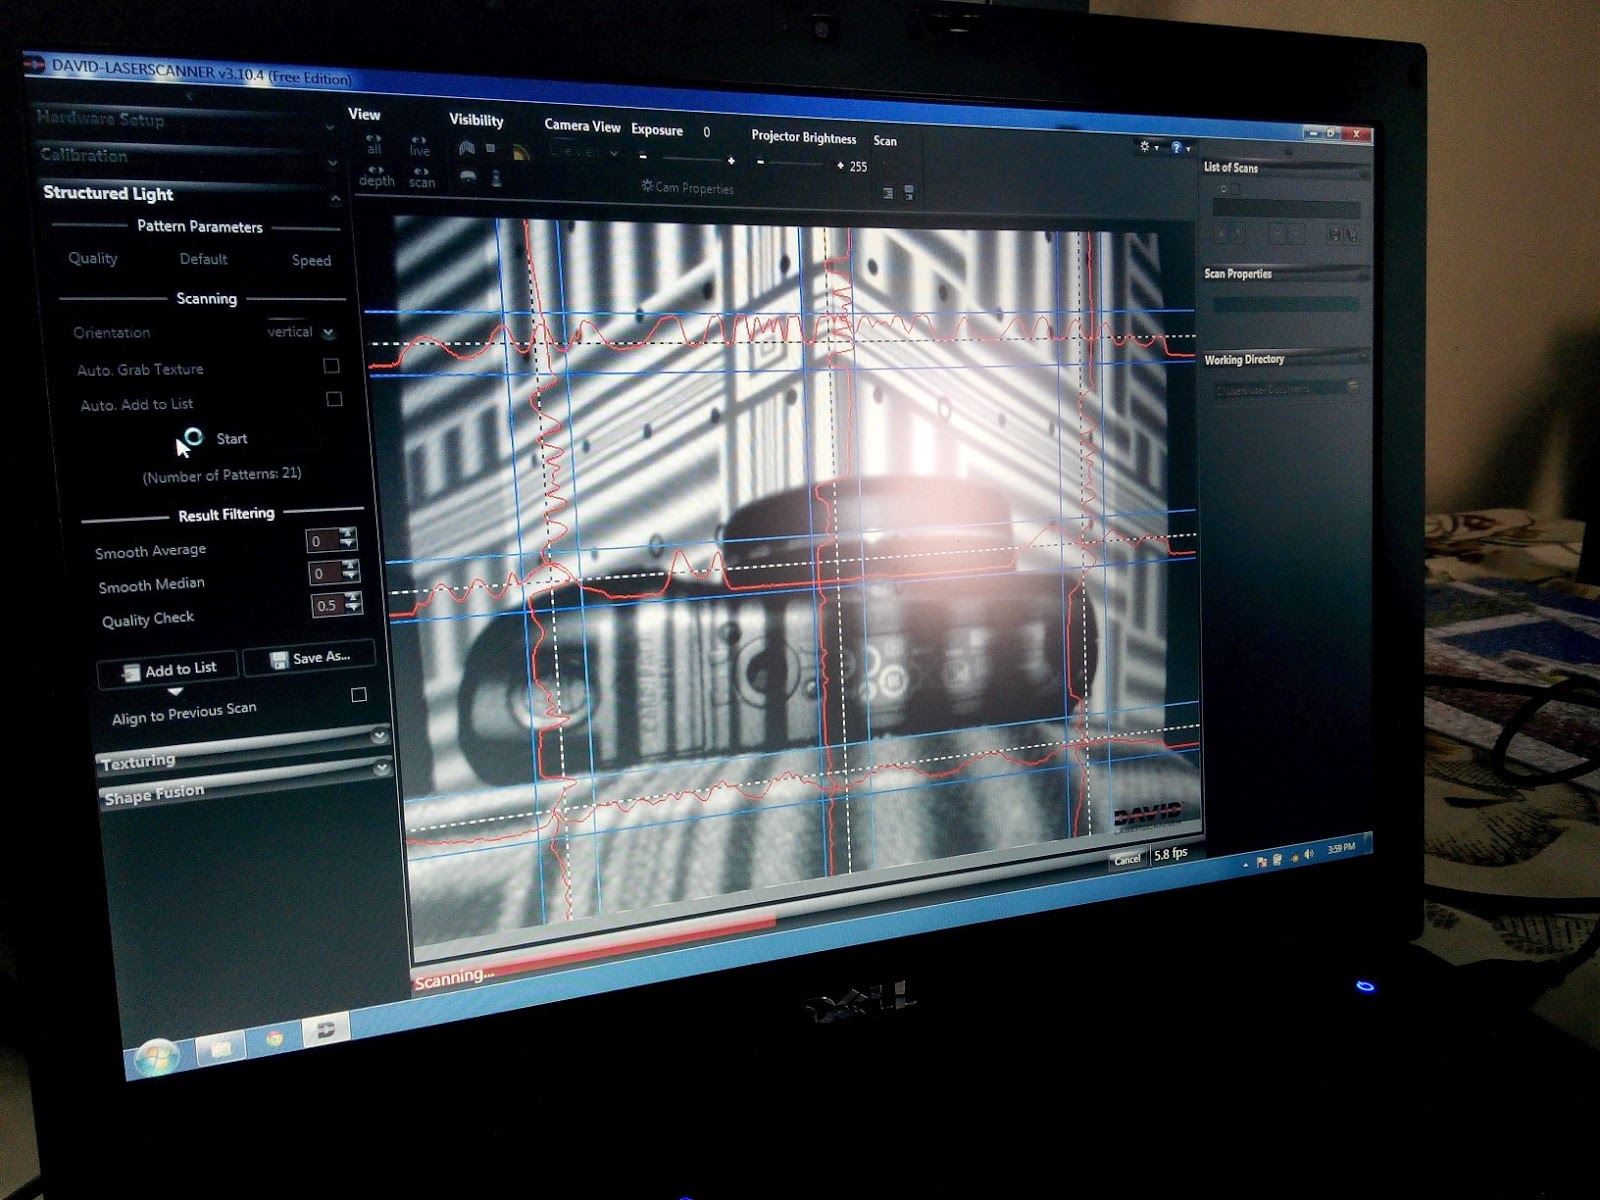Toggle figure-shaped visibility icon
The width and height of the screenshot is (1600, 1200).
point(496,179)
